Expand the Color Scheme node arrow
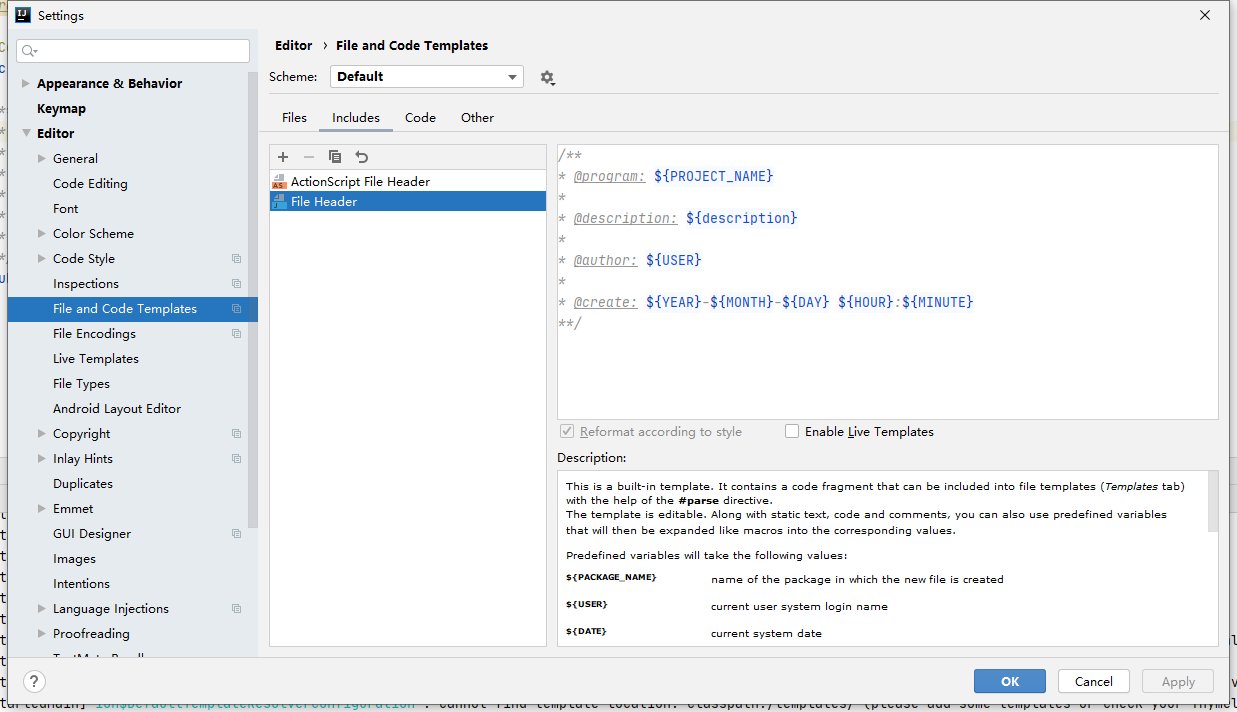 (42, 234)
